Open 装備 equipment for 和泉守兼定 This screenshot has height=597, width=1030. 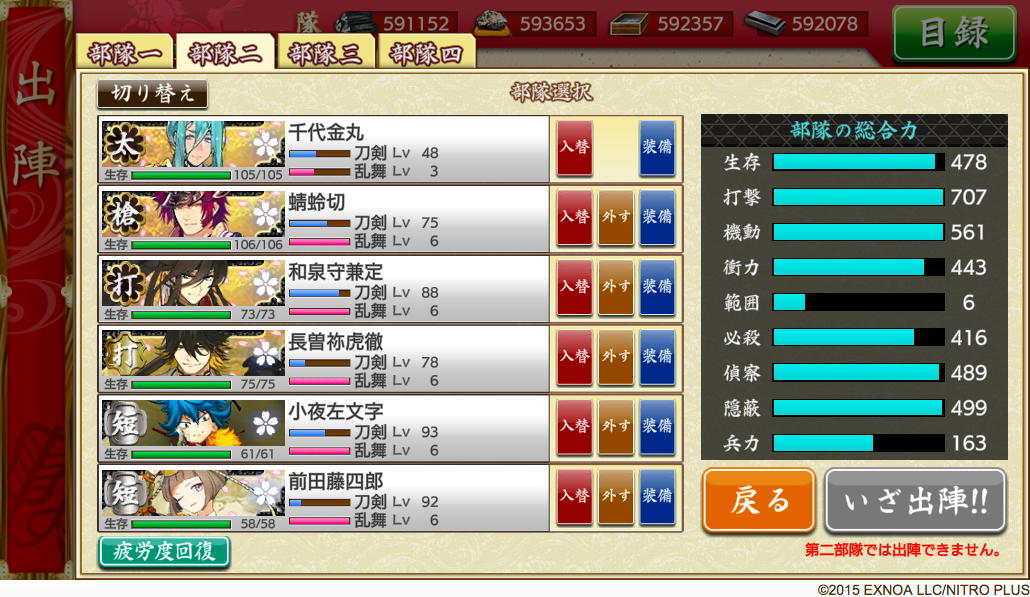click(x=657, y=287)
